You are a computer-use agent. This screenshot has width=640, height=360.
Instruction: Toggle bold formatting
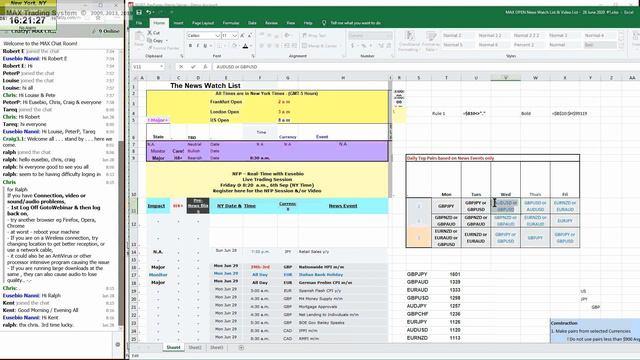pyautogui.click(x=190, y=46)
